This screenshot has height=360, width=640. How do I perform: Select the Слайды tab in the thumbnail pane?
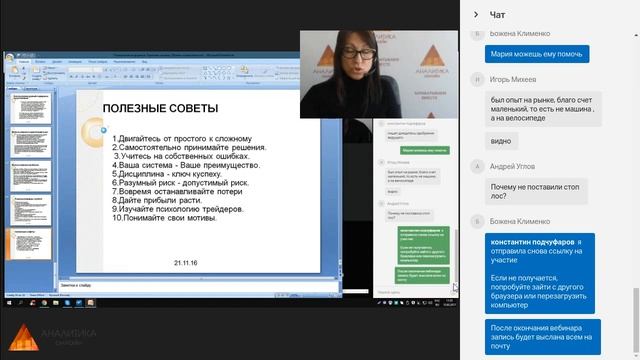coord(13,89)
